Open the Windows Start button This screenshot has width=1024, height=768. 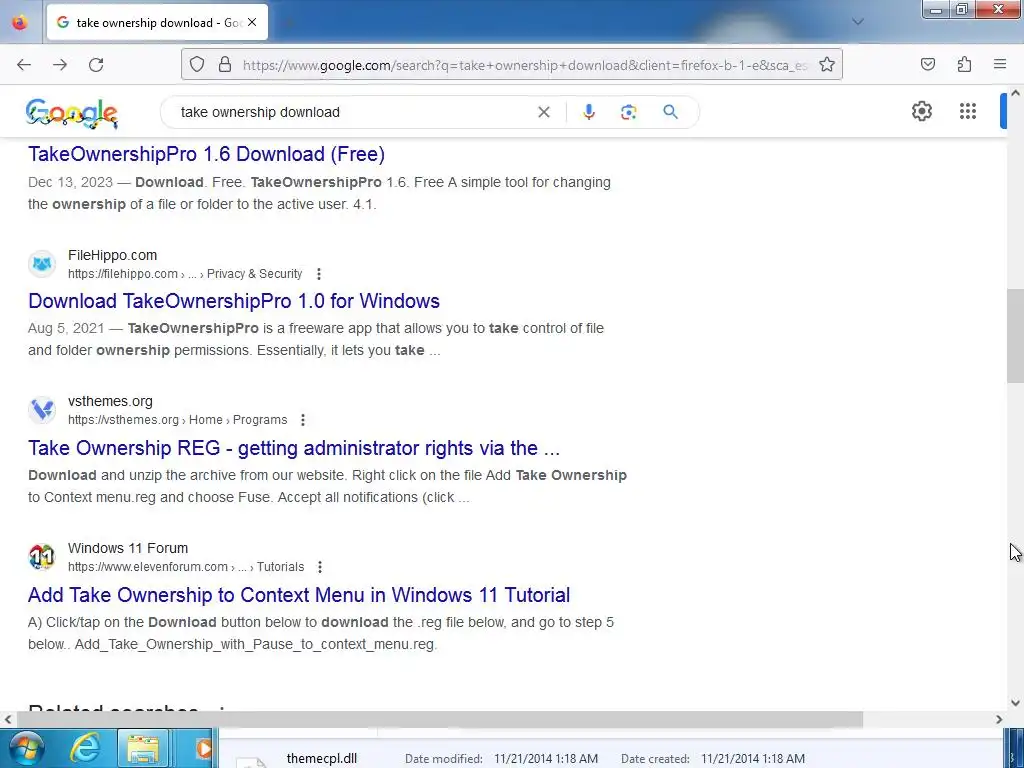click(x=27, y=748)
